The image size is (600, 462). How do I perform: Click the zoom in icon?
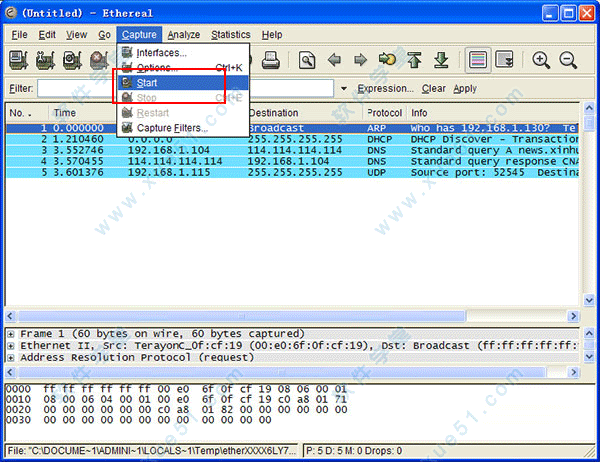[541, 60]
